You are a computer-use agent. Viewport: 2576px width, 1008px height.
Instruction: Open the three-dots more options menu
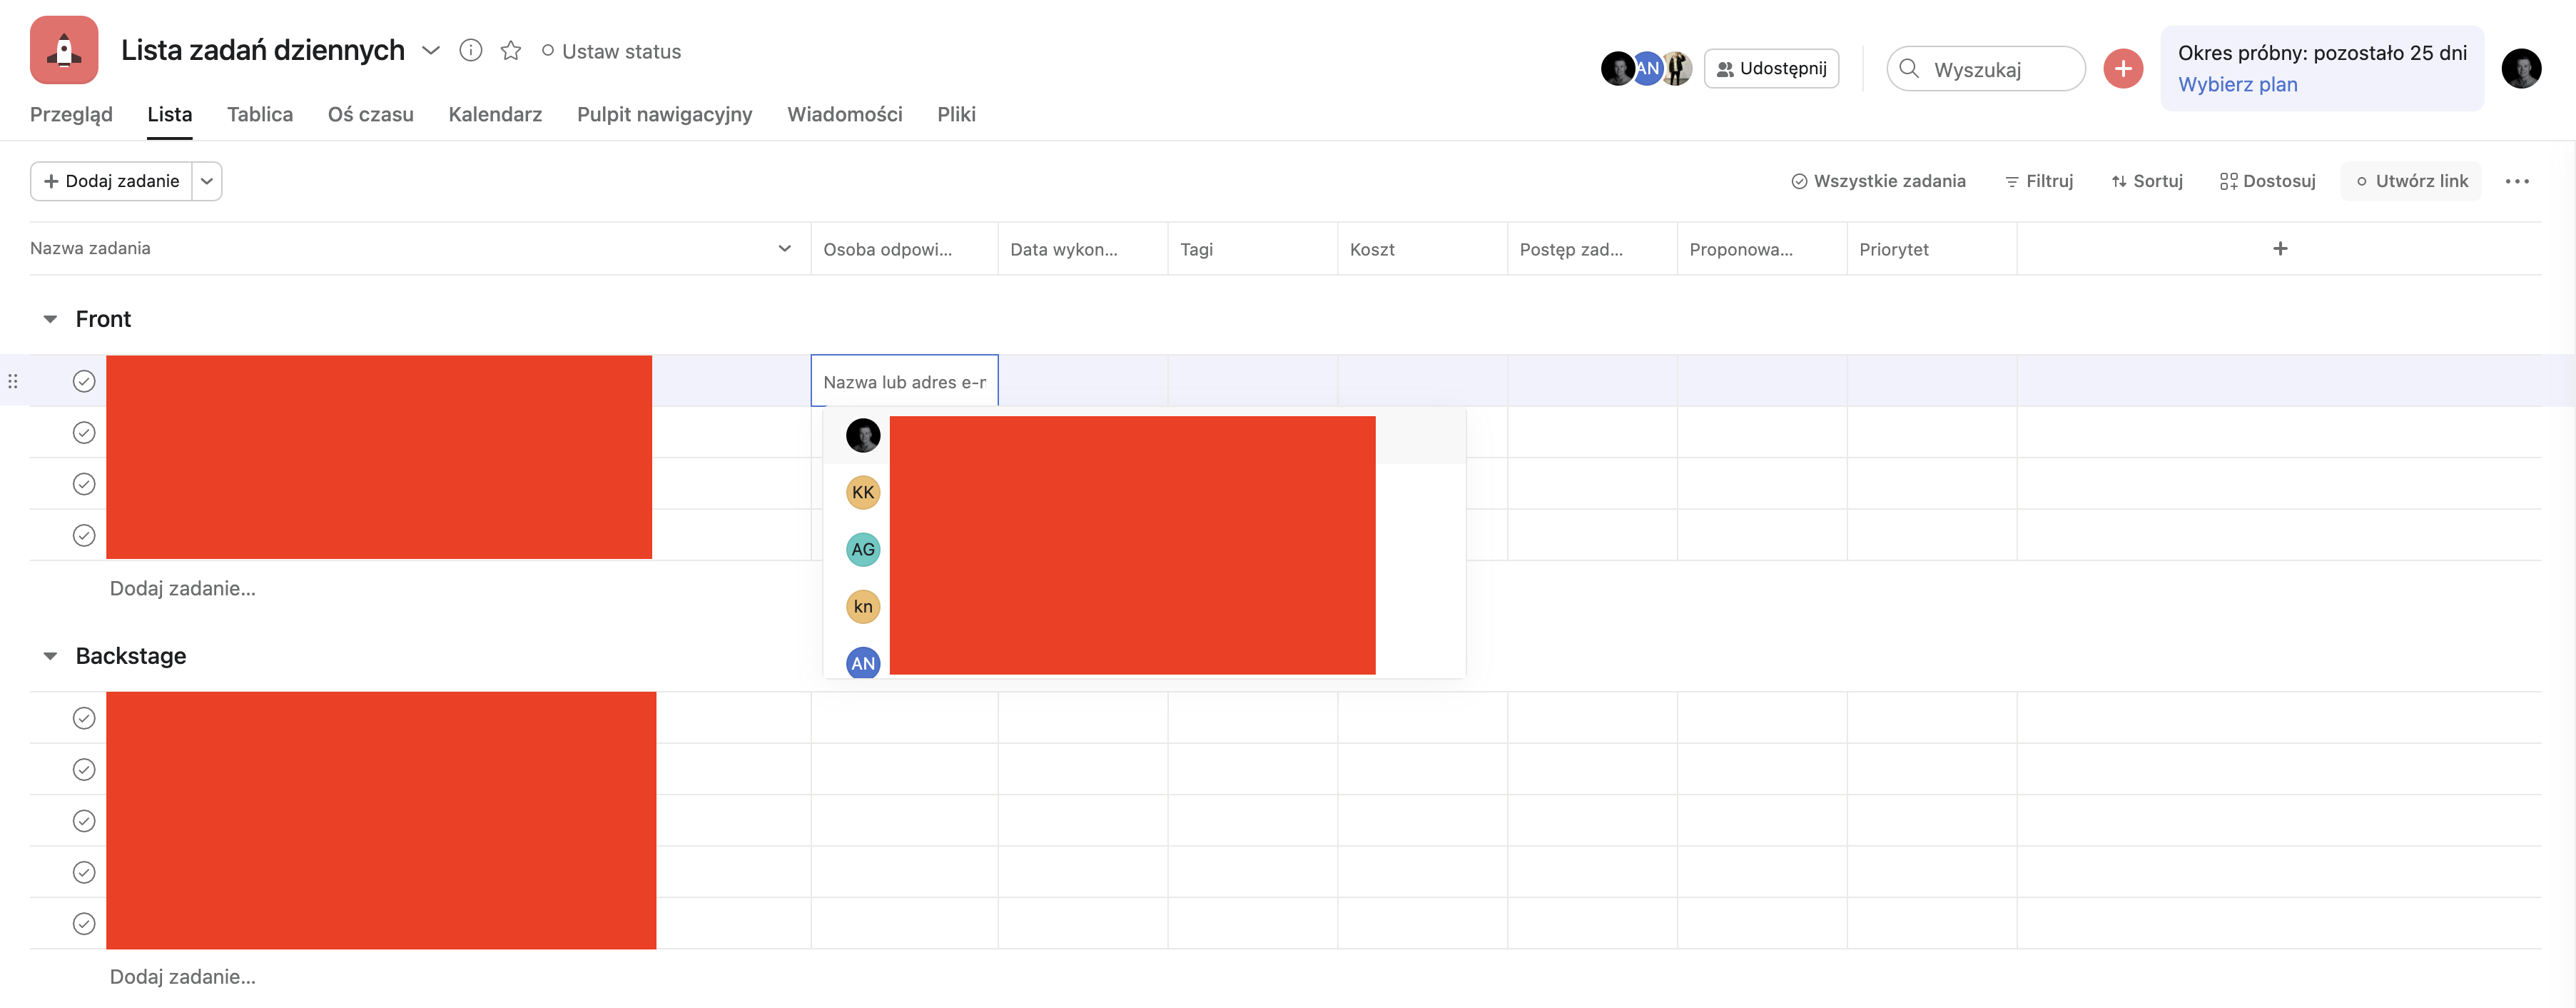click(2516, 181)
